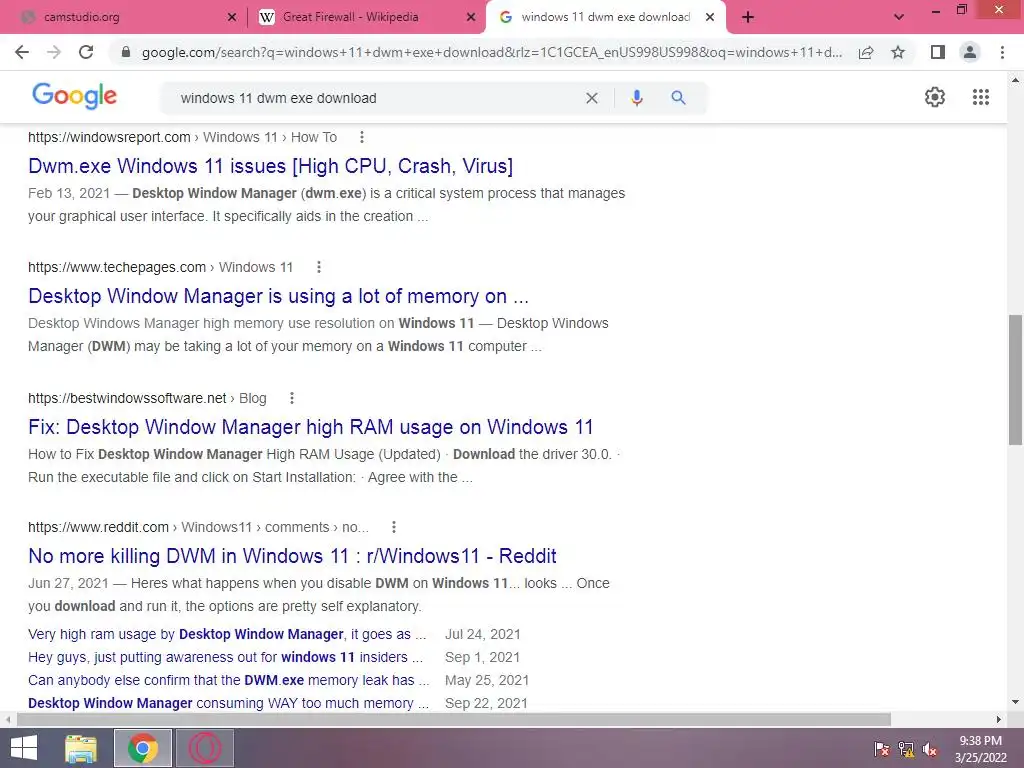Open Google apps grid
The width and height of the screenshot is (1024, 768).
981,97
